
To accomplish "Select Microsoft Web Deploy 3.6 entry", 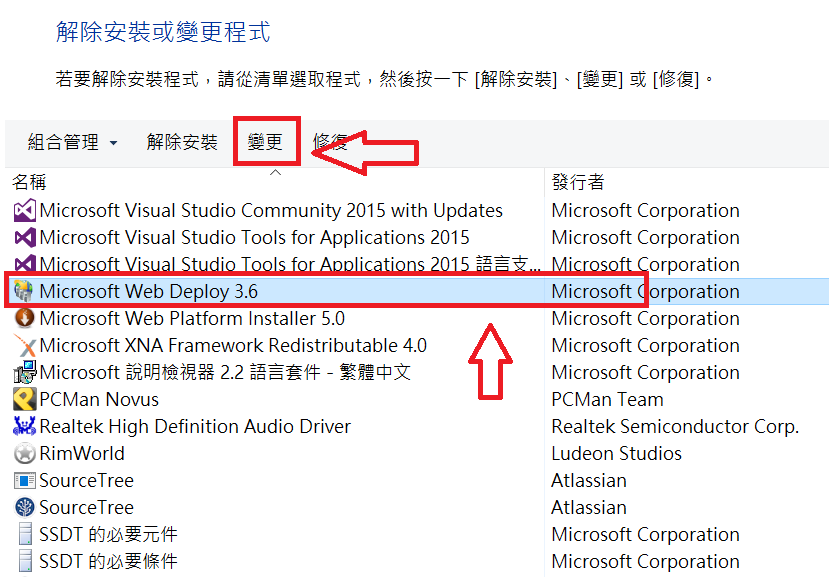I will click(149, 291).
